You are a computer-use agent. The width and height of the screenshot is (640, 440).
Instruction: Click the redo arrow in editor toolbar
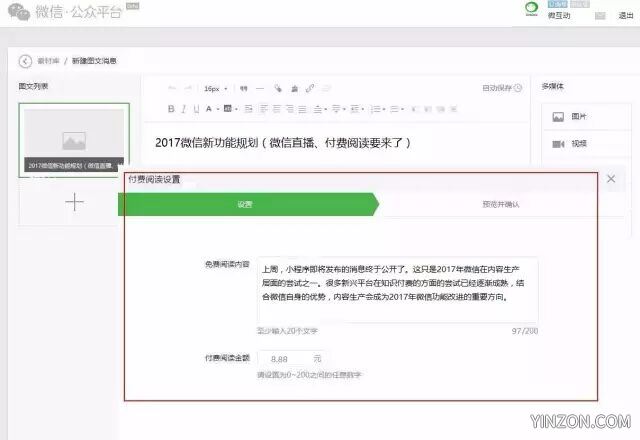(188, 88)
